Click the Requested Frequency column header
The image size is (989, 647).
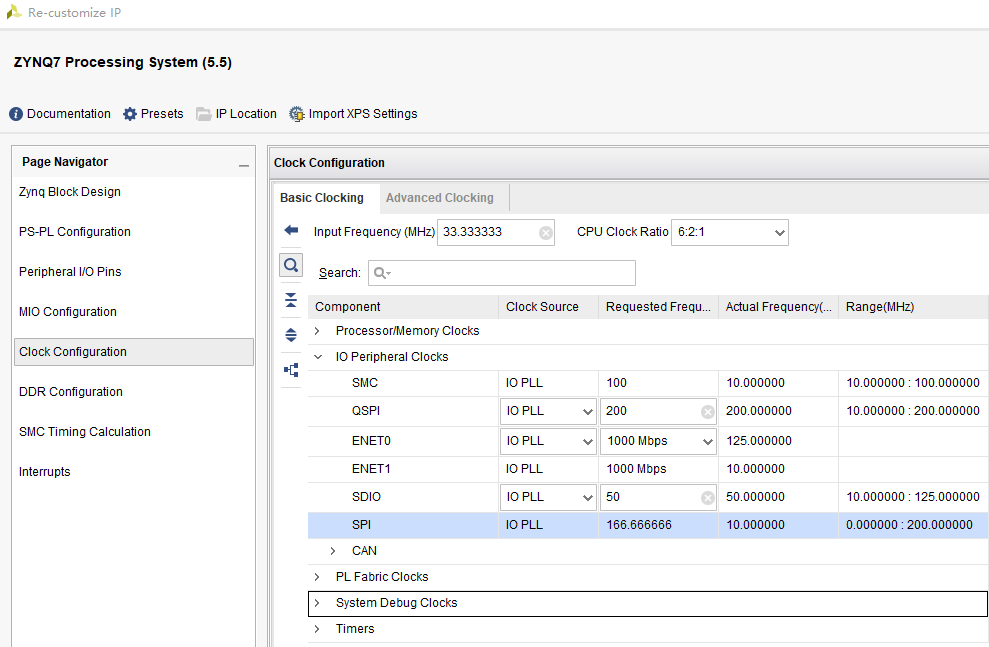pos(658,307)
